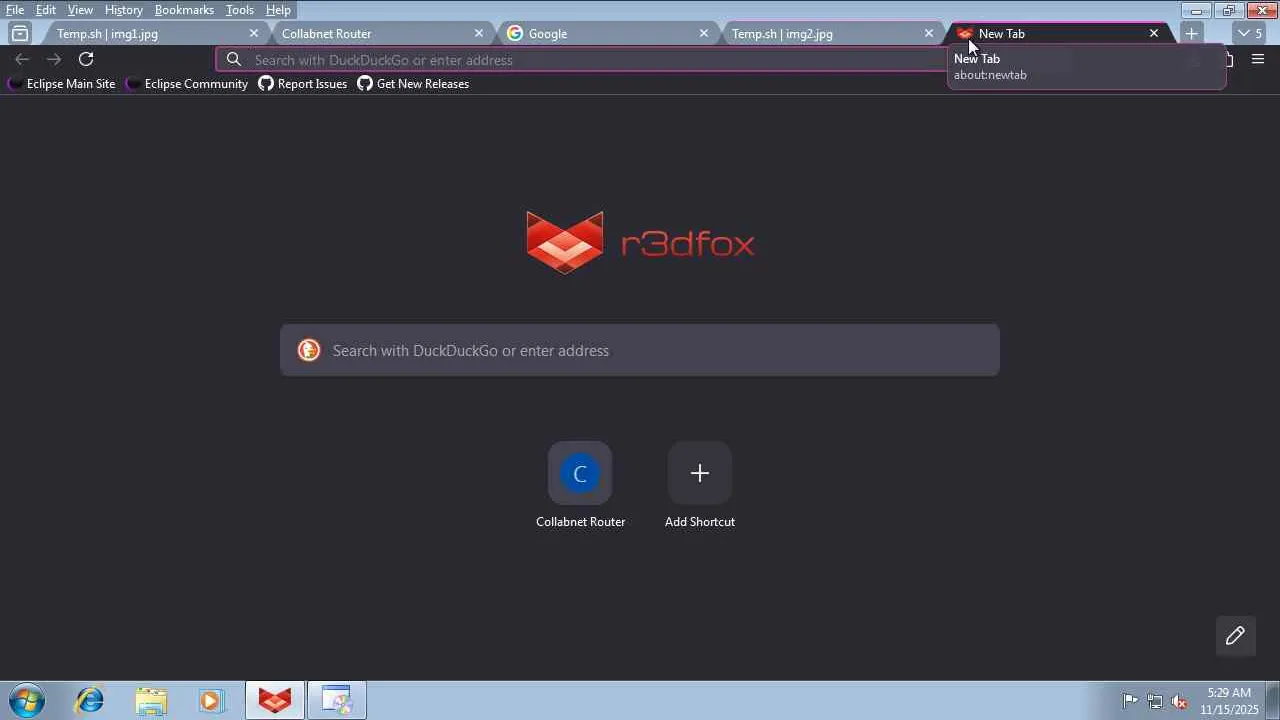1280x720 pixels.
Task: Open the History menu
Action: [124, 10]
